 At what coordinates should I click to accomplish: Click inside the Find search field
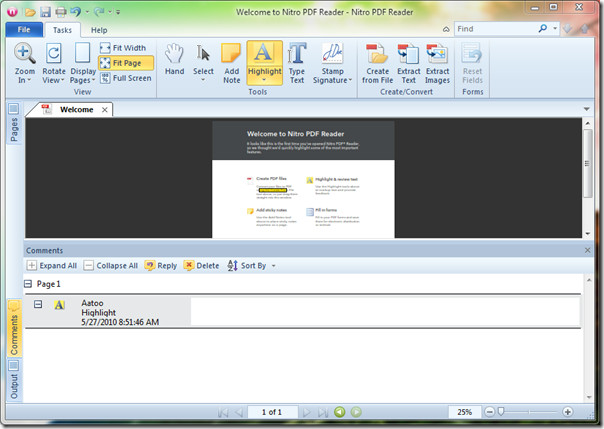[x=496, y=29]
